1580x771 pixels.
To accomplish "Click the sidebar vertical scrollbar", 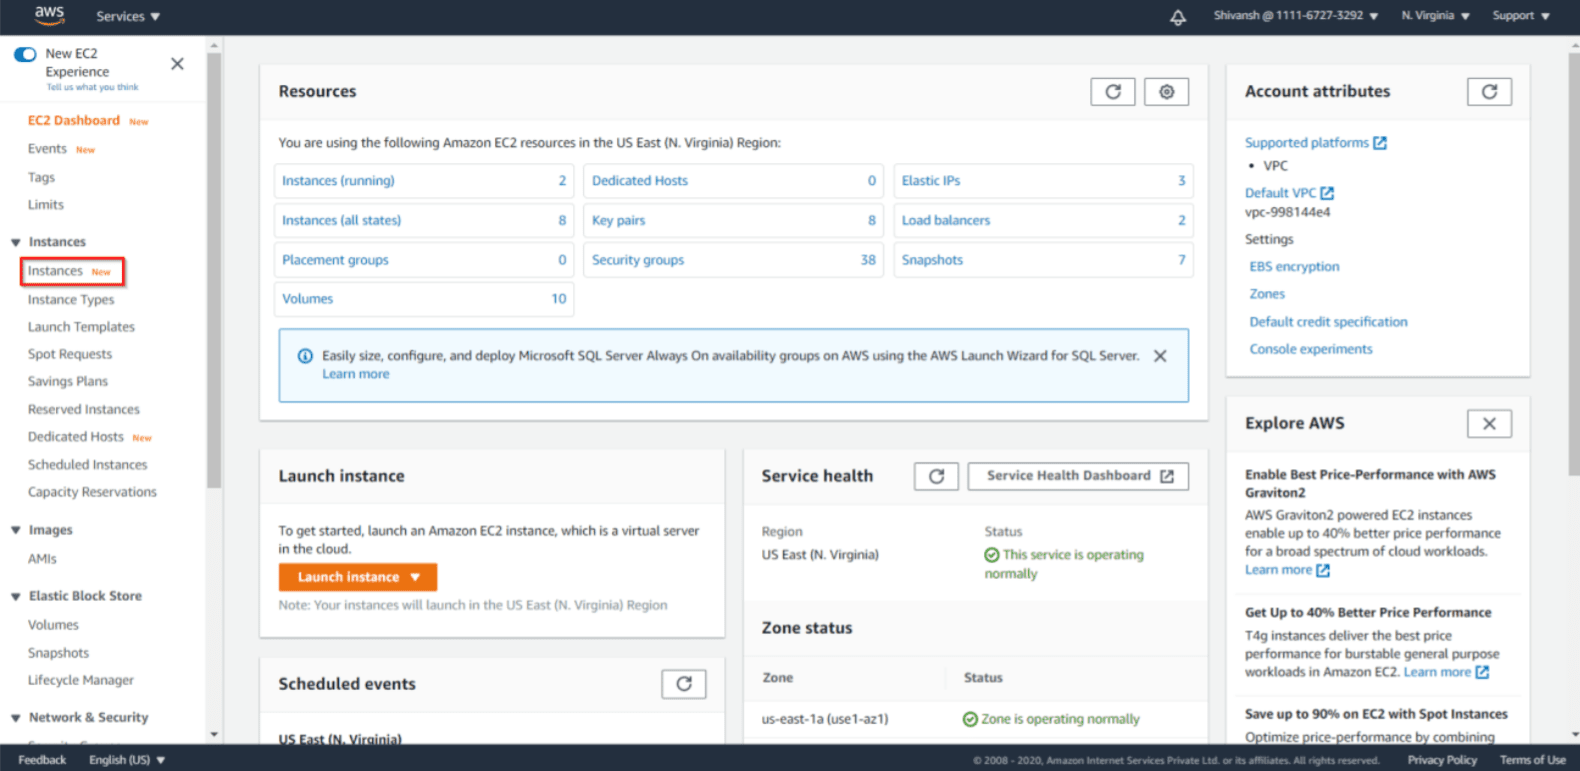I will pyautogui.click(x=214, y=270).
